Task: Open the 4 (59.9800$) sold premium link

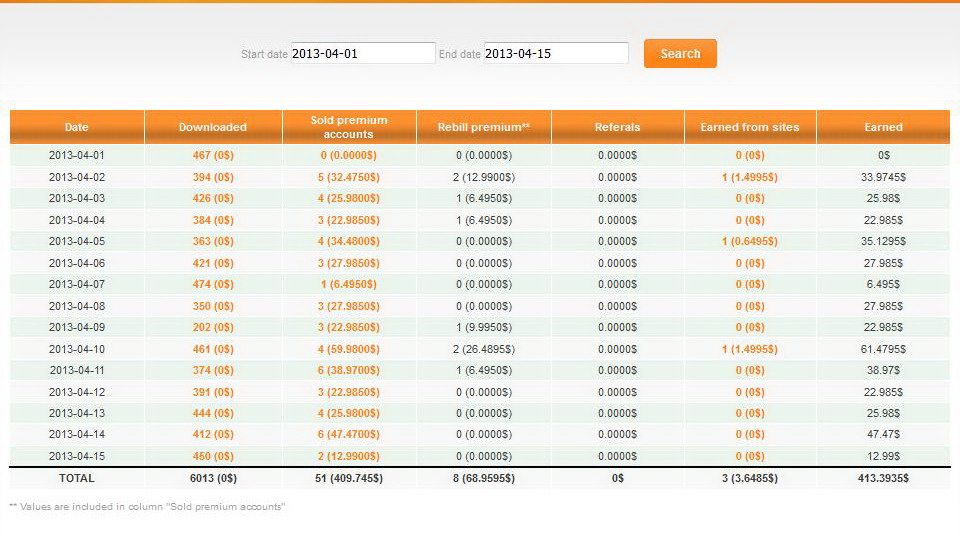Action: click(349, 350)
